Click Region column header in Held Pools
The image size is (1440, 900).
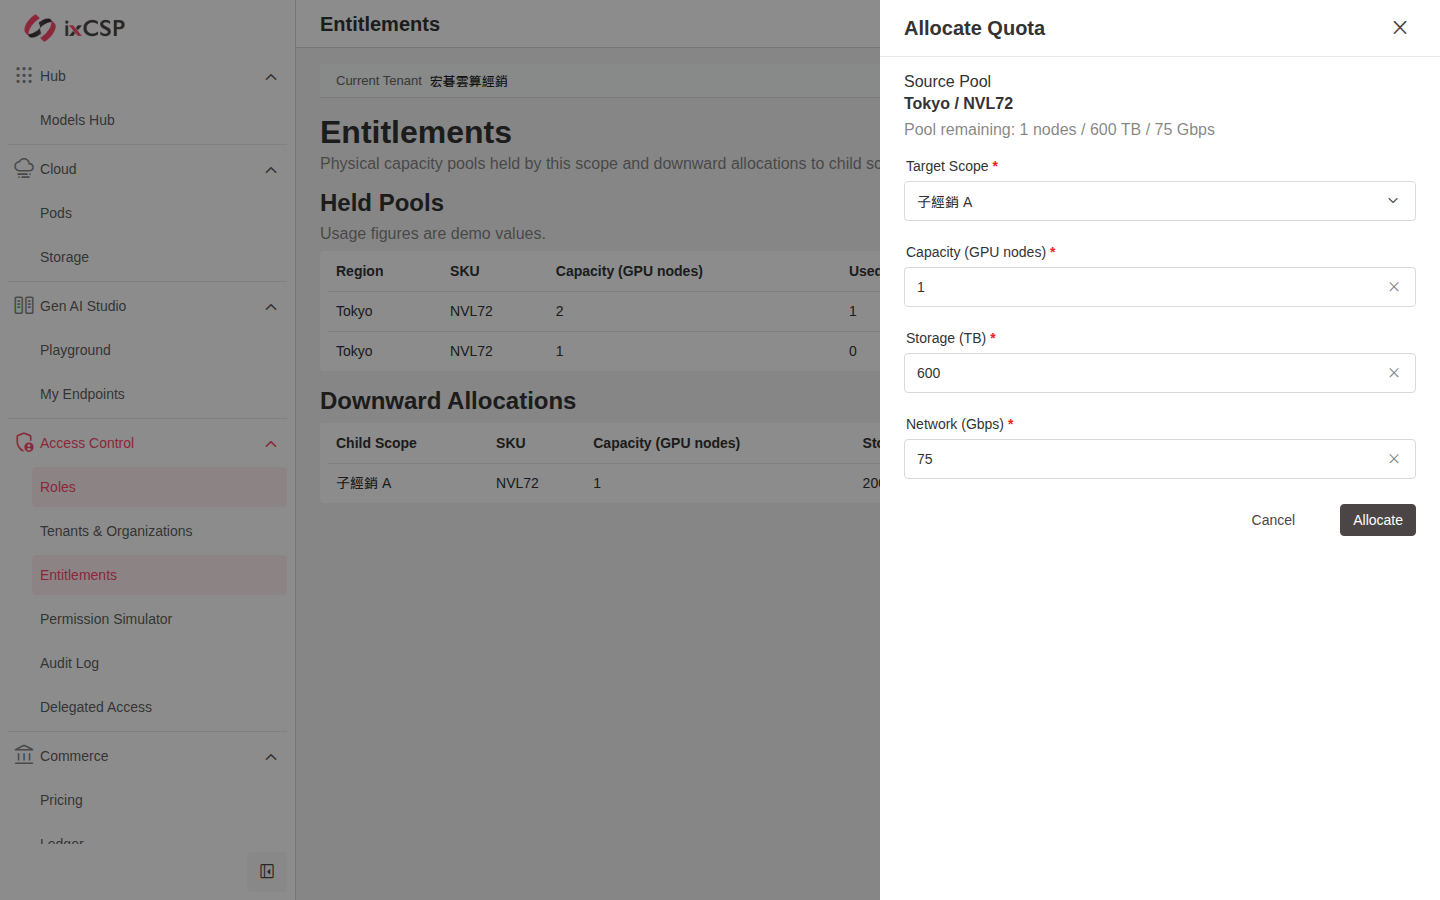[360, 271]
